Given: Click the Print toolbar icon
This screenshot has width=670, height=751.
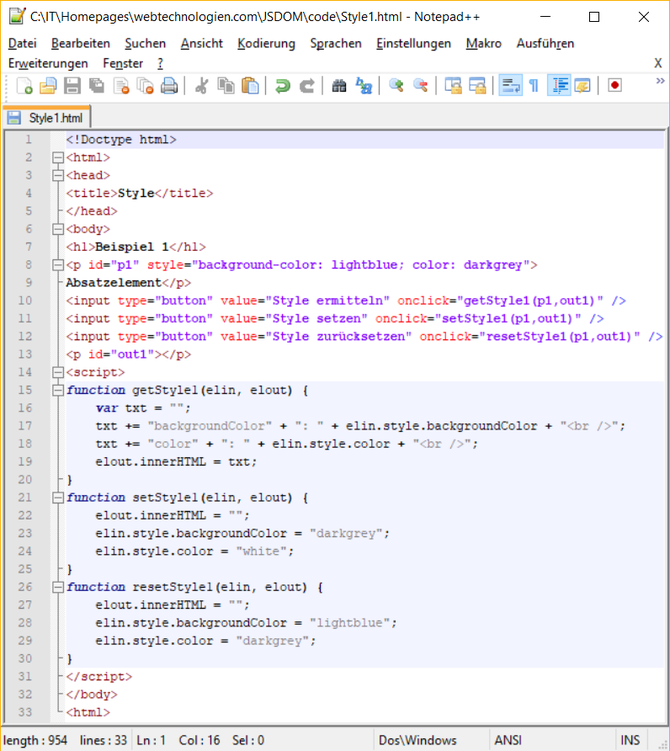Looking at the screenshot, I should (x=169, y=86).
